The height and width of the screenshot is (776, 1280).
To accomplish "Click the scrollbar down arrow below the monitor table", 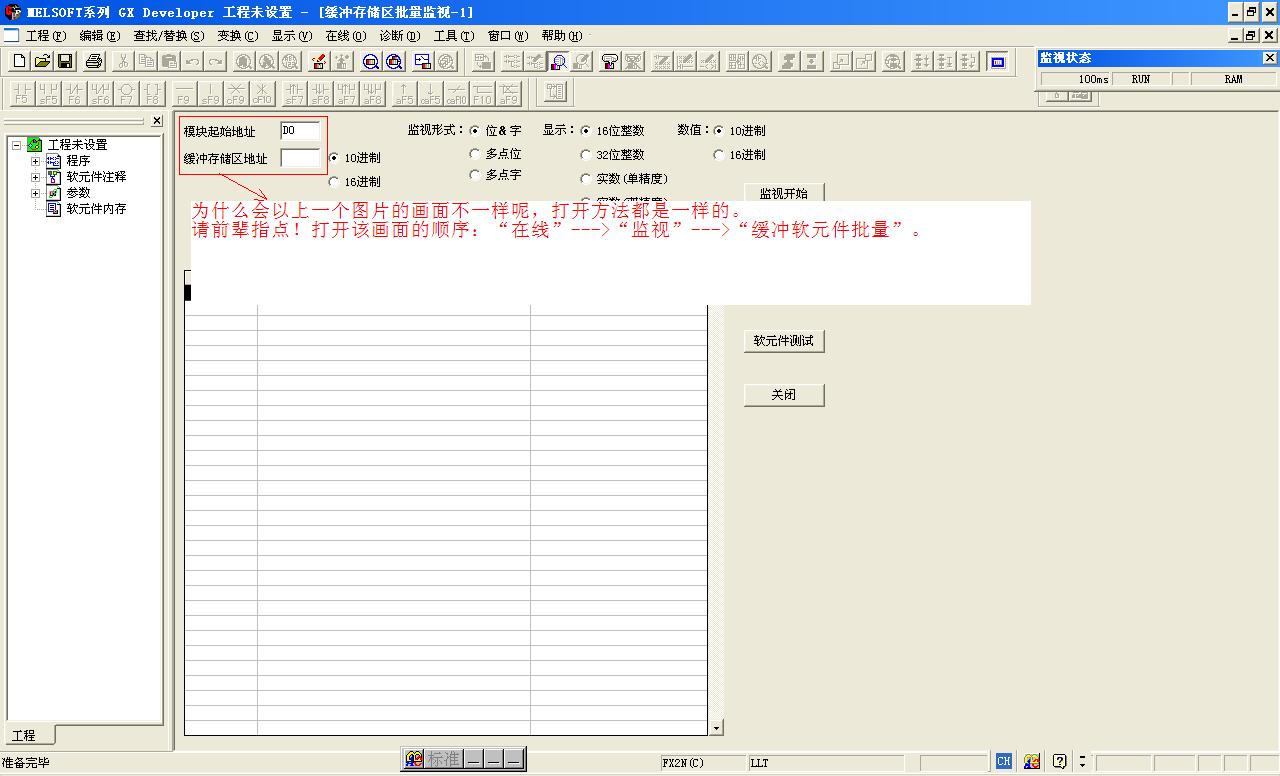I will click(715, 728).
